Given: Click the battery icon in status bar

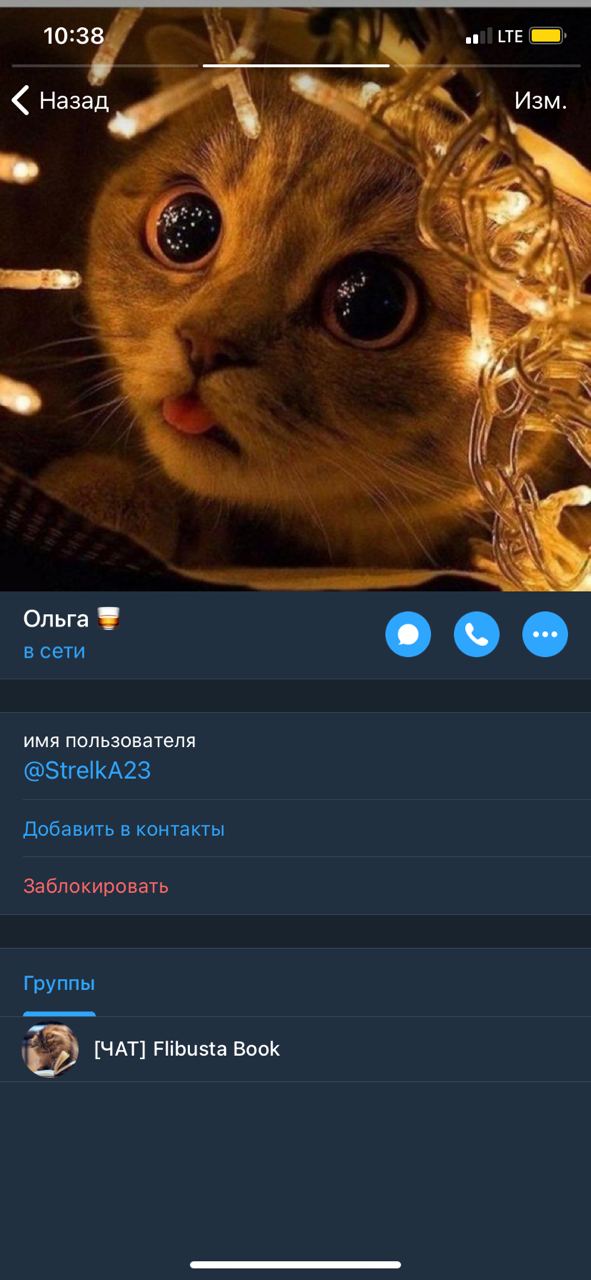Looking at the screenshot, I should pyautogui.click(x=547, y=36).
